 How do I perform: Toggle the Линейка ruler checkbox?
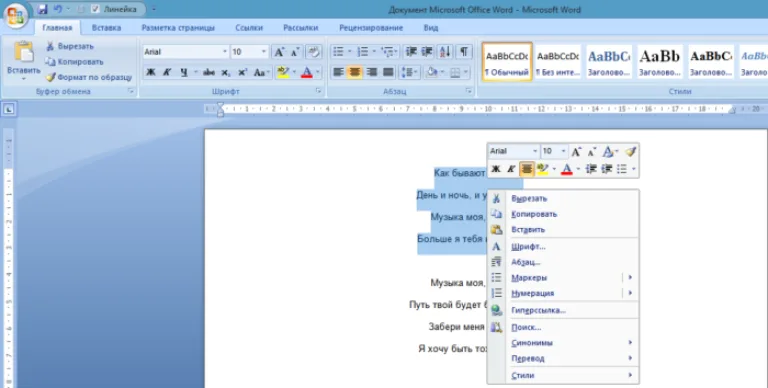(x=96, y=9)
